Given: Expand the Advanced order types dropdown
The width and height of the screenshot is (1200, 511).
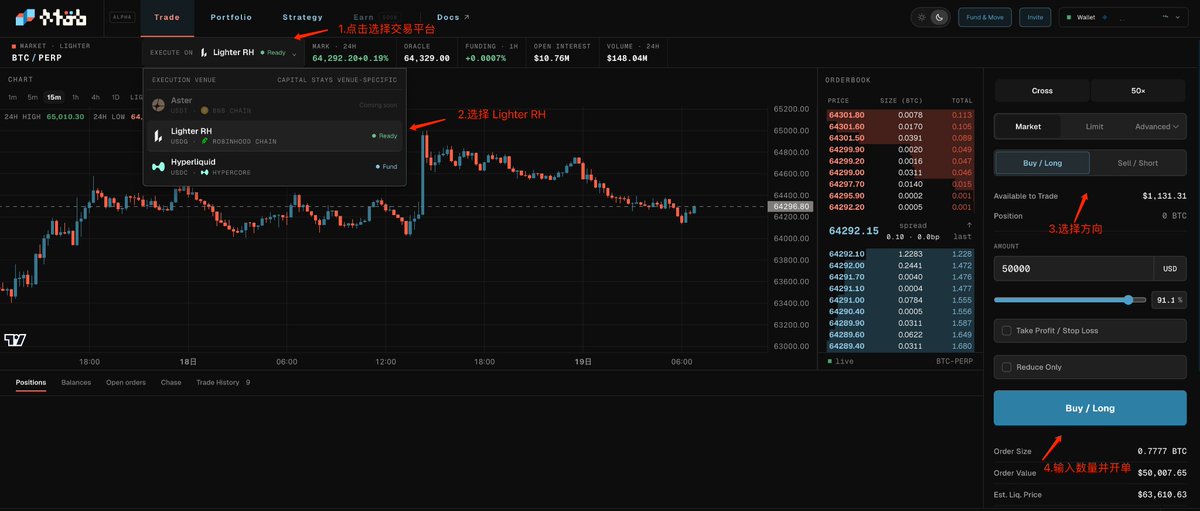Looking at the screenshot, I should point(1157,127).
